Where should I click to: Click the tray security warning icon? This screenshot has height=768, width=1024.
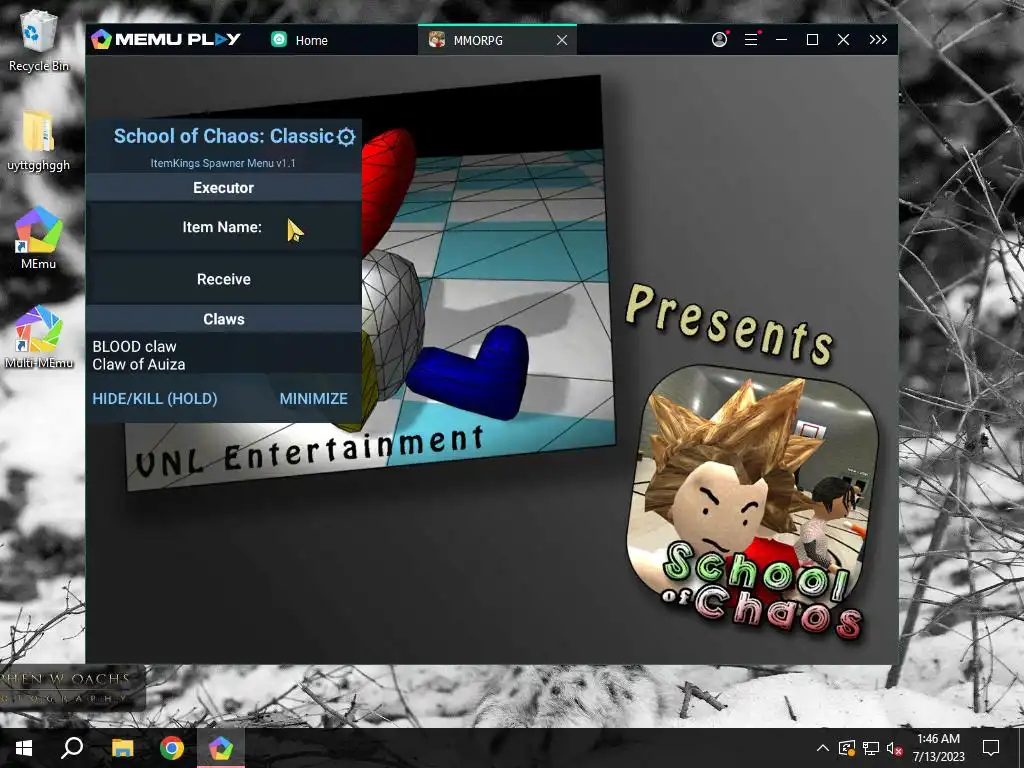[846, 748]
